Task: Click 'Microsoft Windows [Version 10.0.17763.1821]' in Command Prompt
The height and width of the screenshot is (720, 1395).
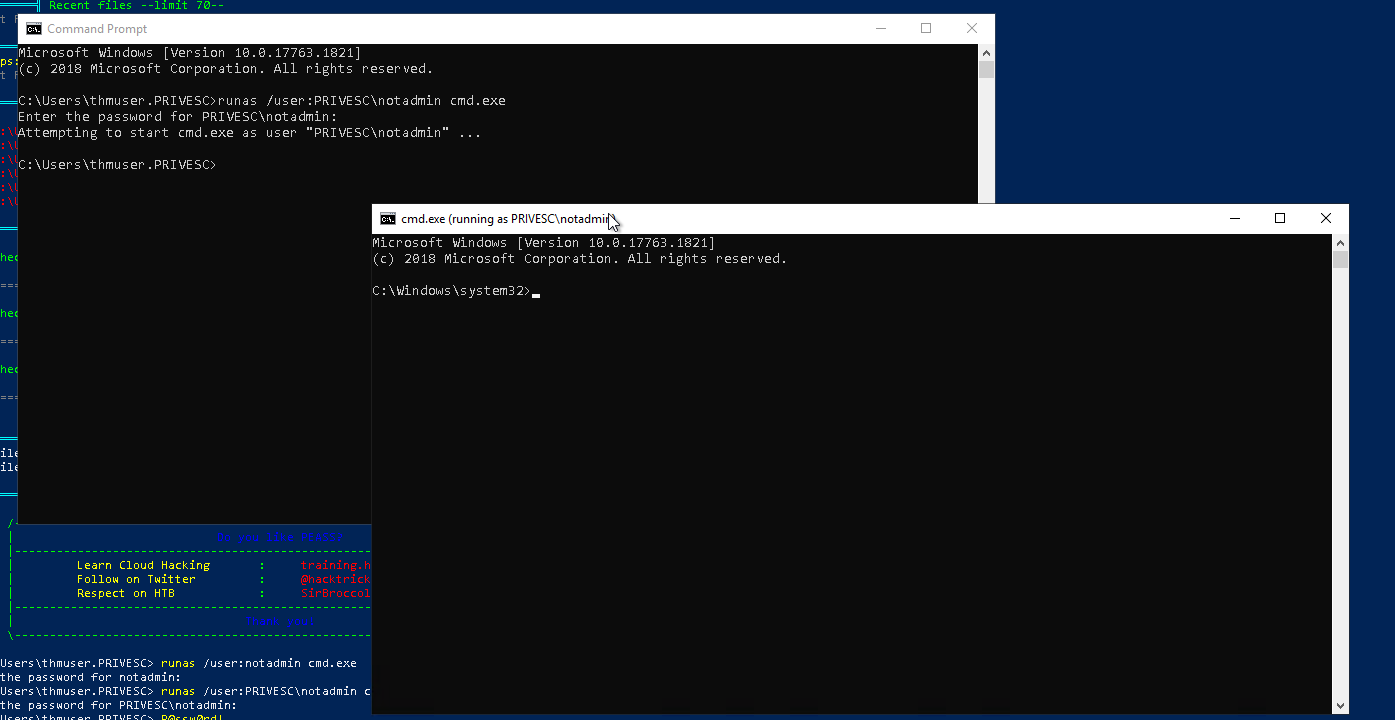Action: point(190,53)
